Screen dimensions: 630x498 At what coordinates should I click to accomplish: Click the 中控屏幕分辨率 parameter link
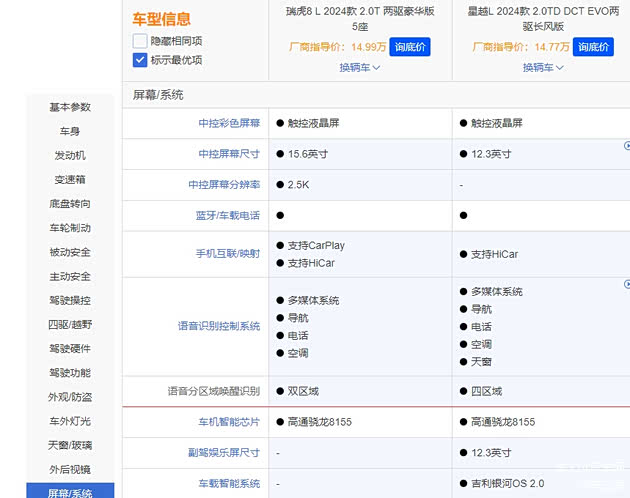click(224, 185)
